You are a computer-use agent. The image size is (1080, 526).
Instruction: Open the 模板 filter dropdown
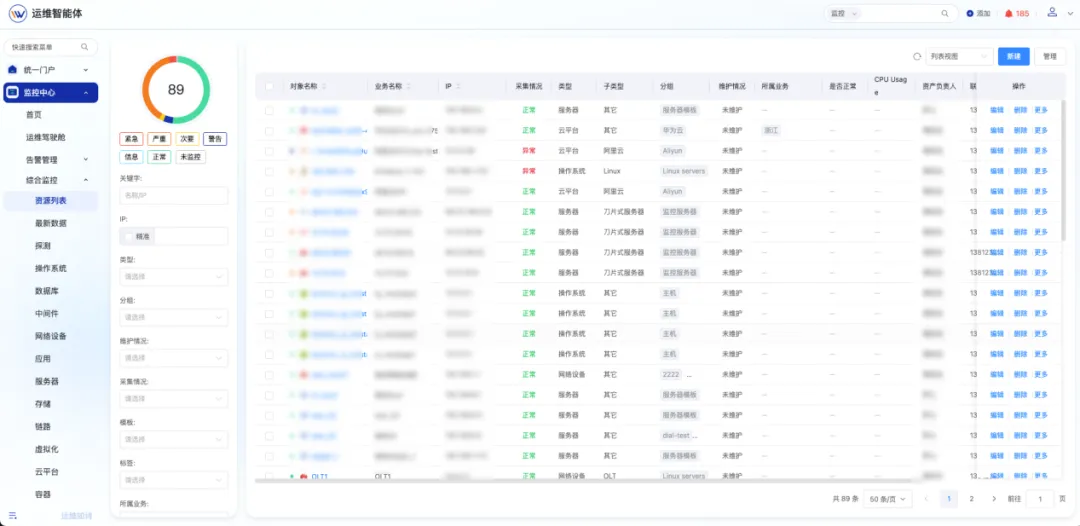174,439
